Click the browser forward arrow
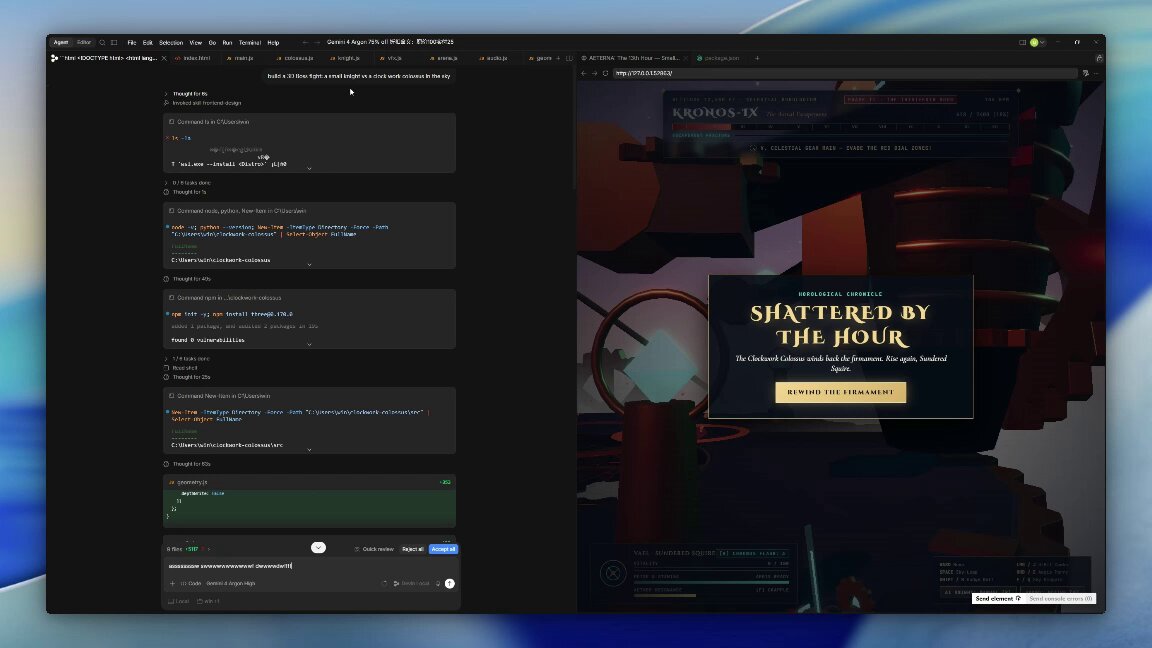This screenshot has height=648, width=1152. [594, 73]
